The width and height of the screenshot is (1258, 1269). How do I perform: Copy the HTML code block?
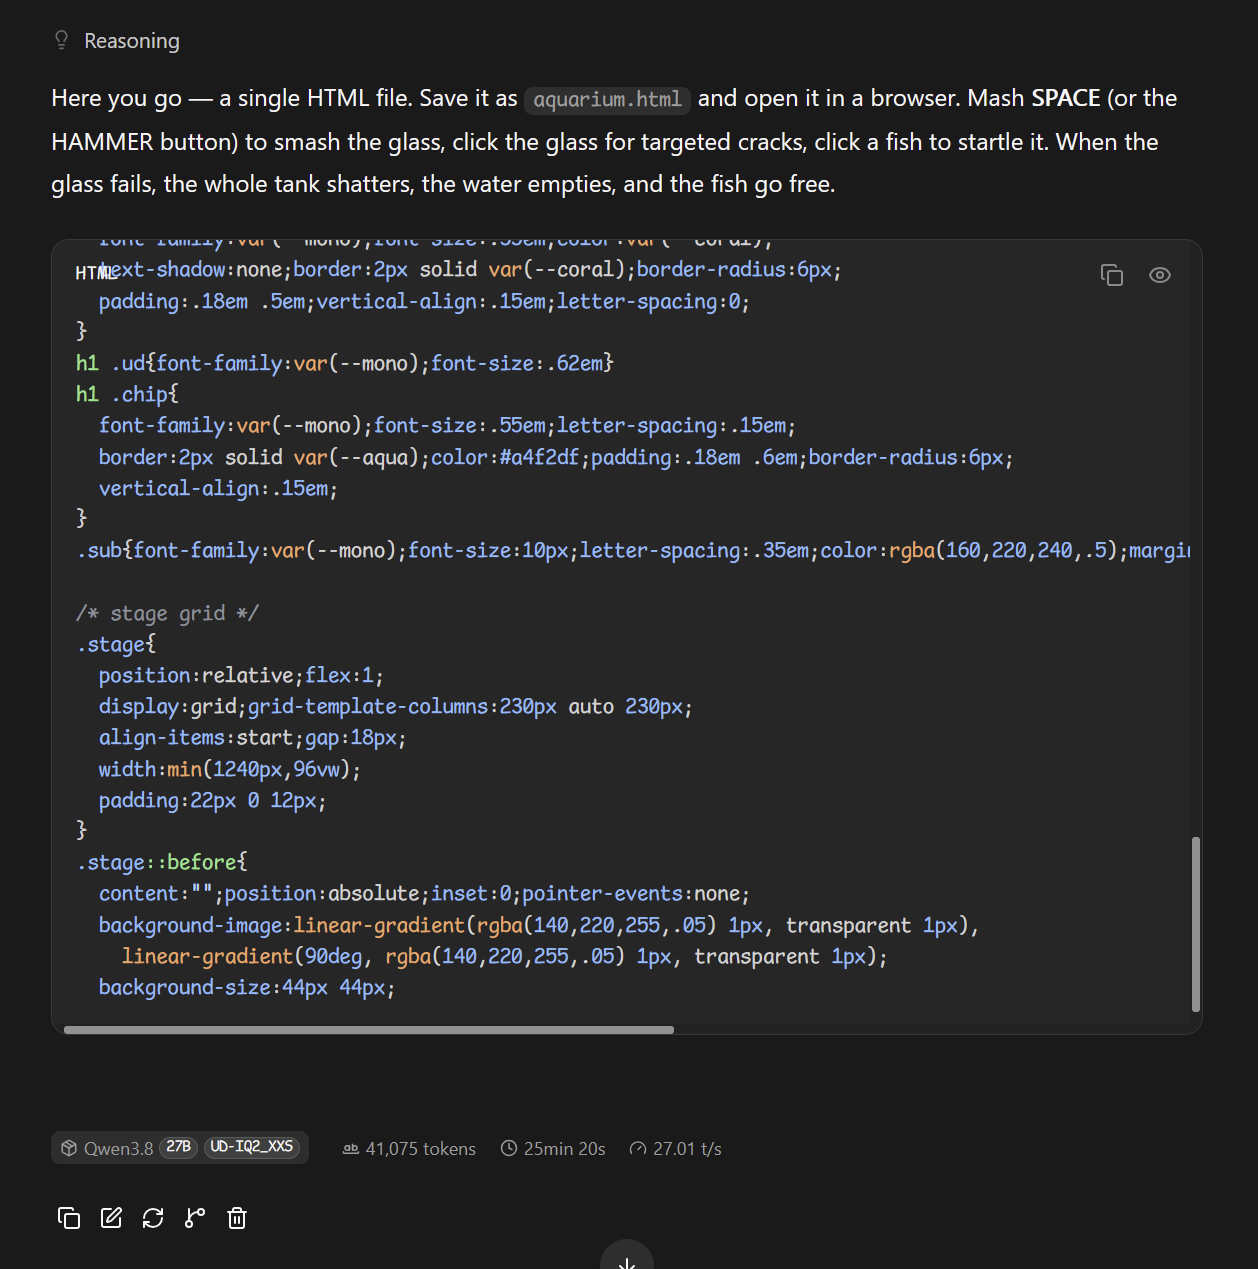(1112, 275)
